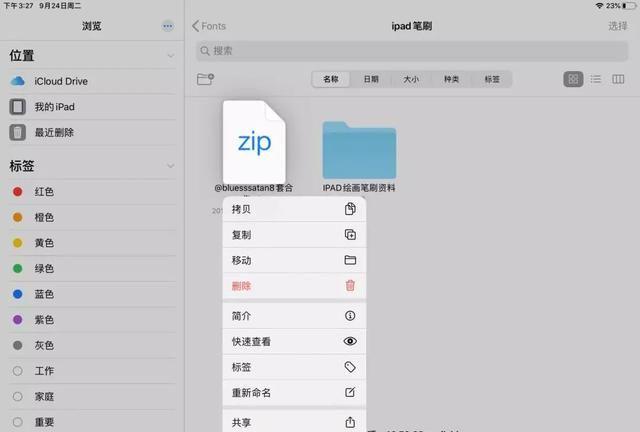This screenshot has height=432, width=640.
Task: Select the gray tag dot 灰色
Action: tap(18, 345)
